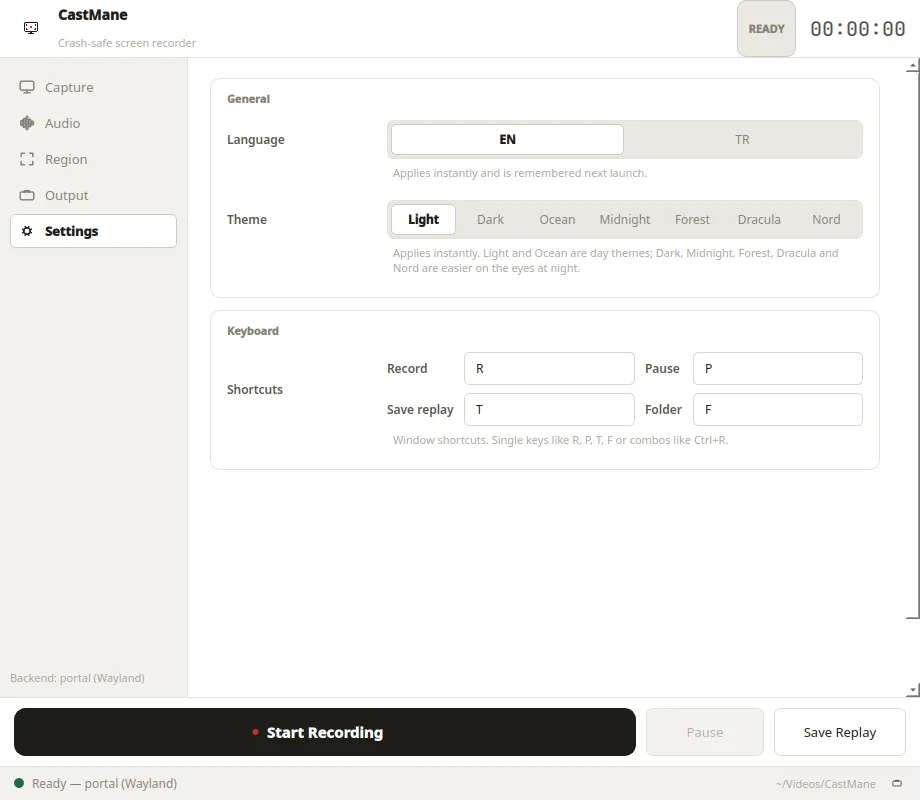Edit the Record shortcut field
This screenshot has height=800, width=920.
point(549,369)
